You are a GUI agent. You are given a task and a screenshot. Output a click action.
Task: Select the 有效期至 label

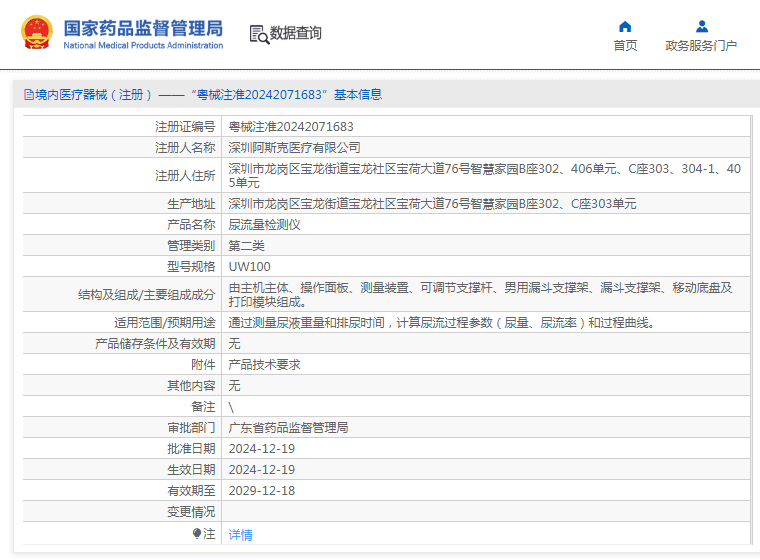(x=191, y=491)
